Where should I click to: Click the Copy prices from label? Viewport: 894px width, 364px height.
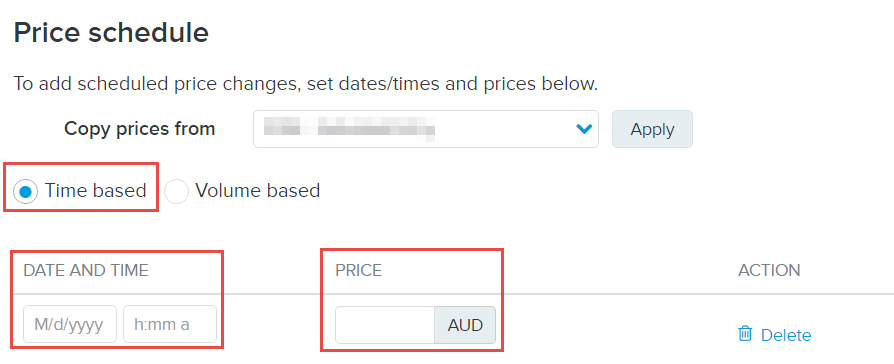[x=140, y=128]
